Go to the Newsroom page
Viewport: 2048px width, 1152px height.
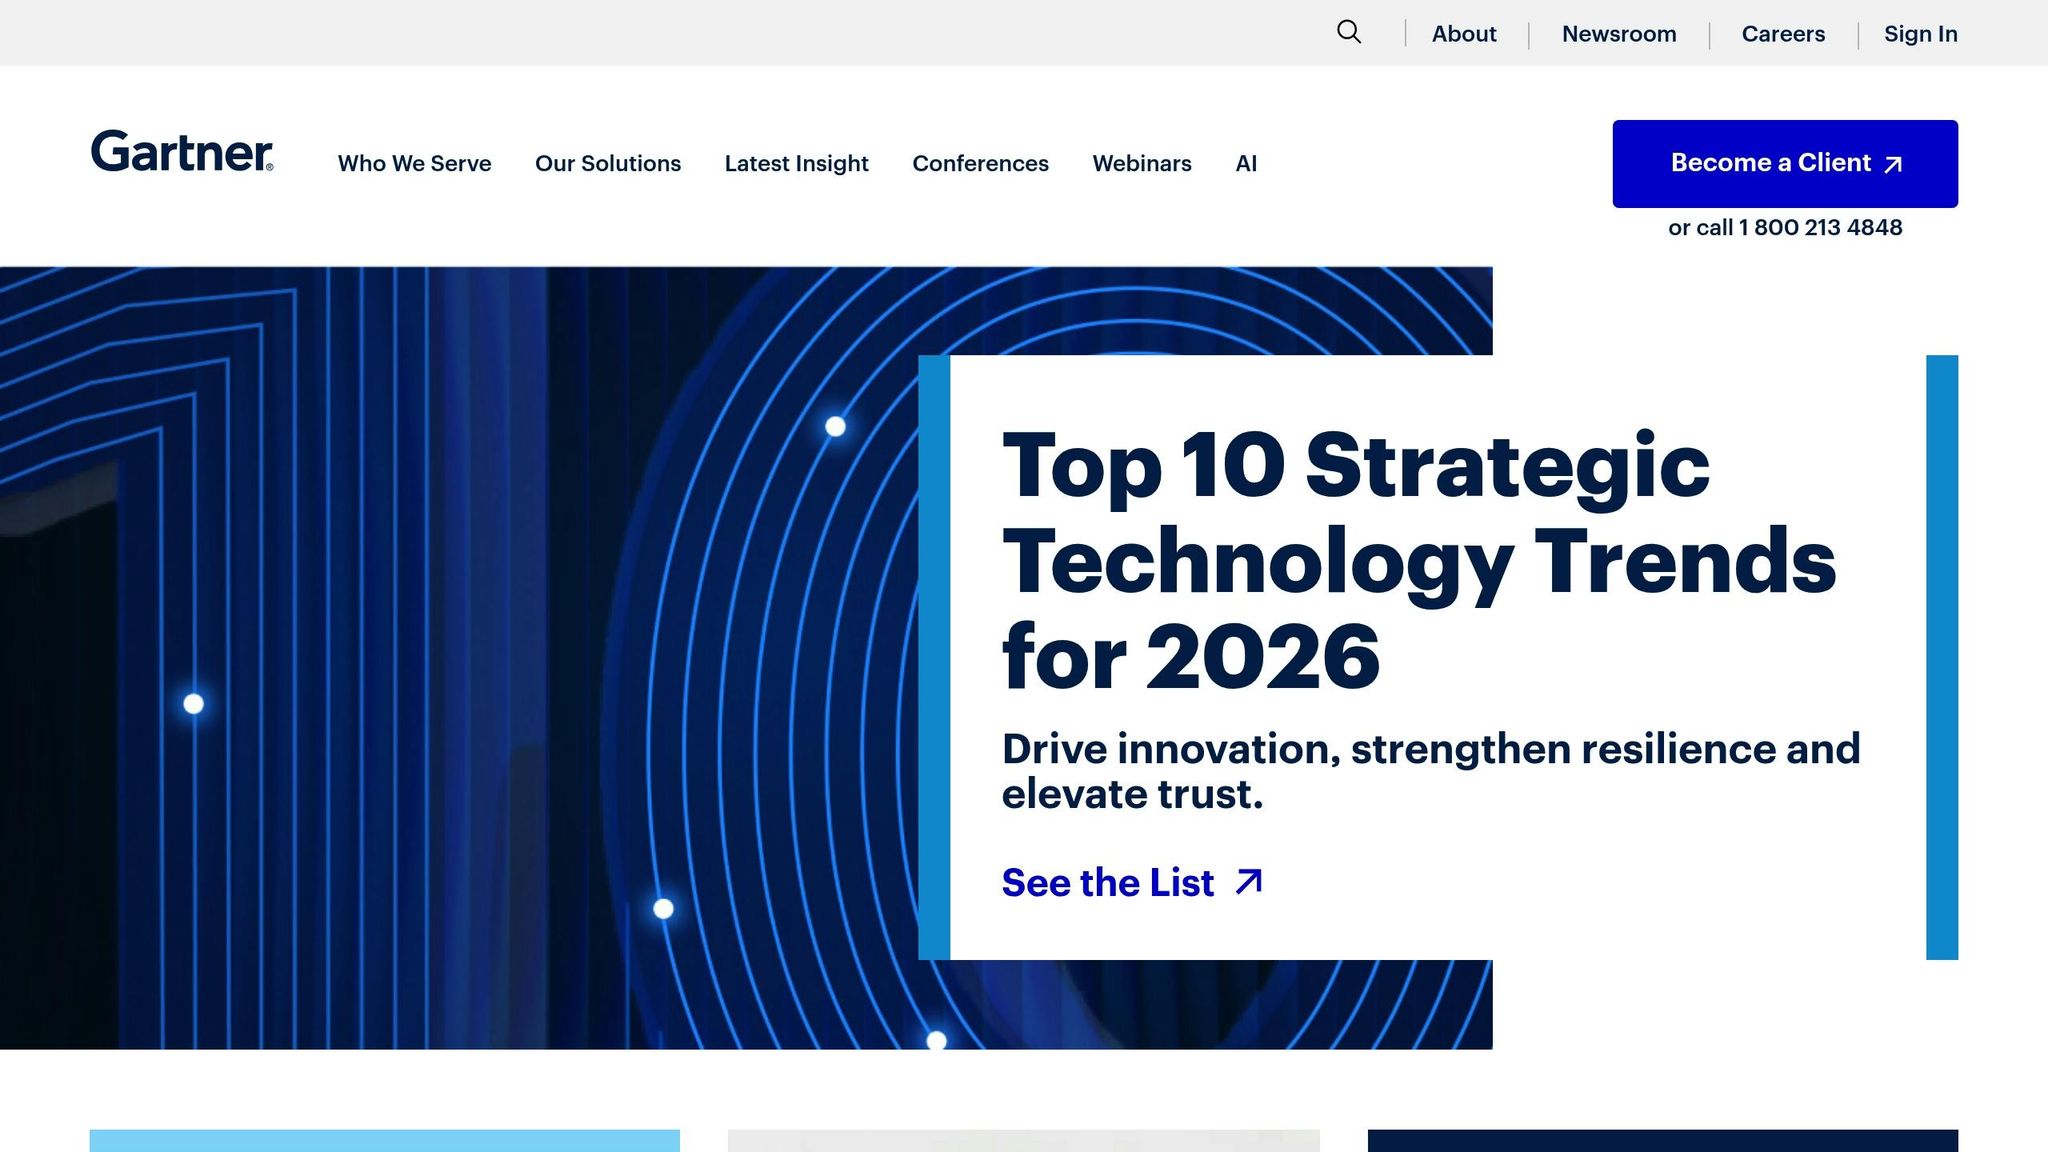pyautogui.click(x=1619, y=34)
